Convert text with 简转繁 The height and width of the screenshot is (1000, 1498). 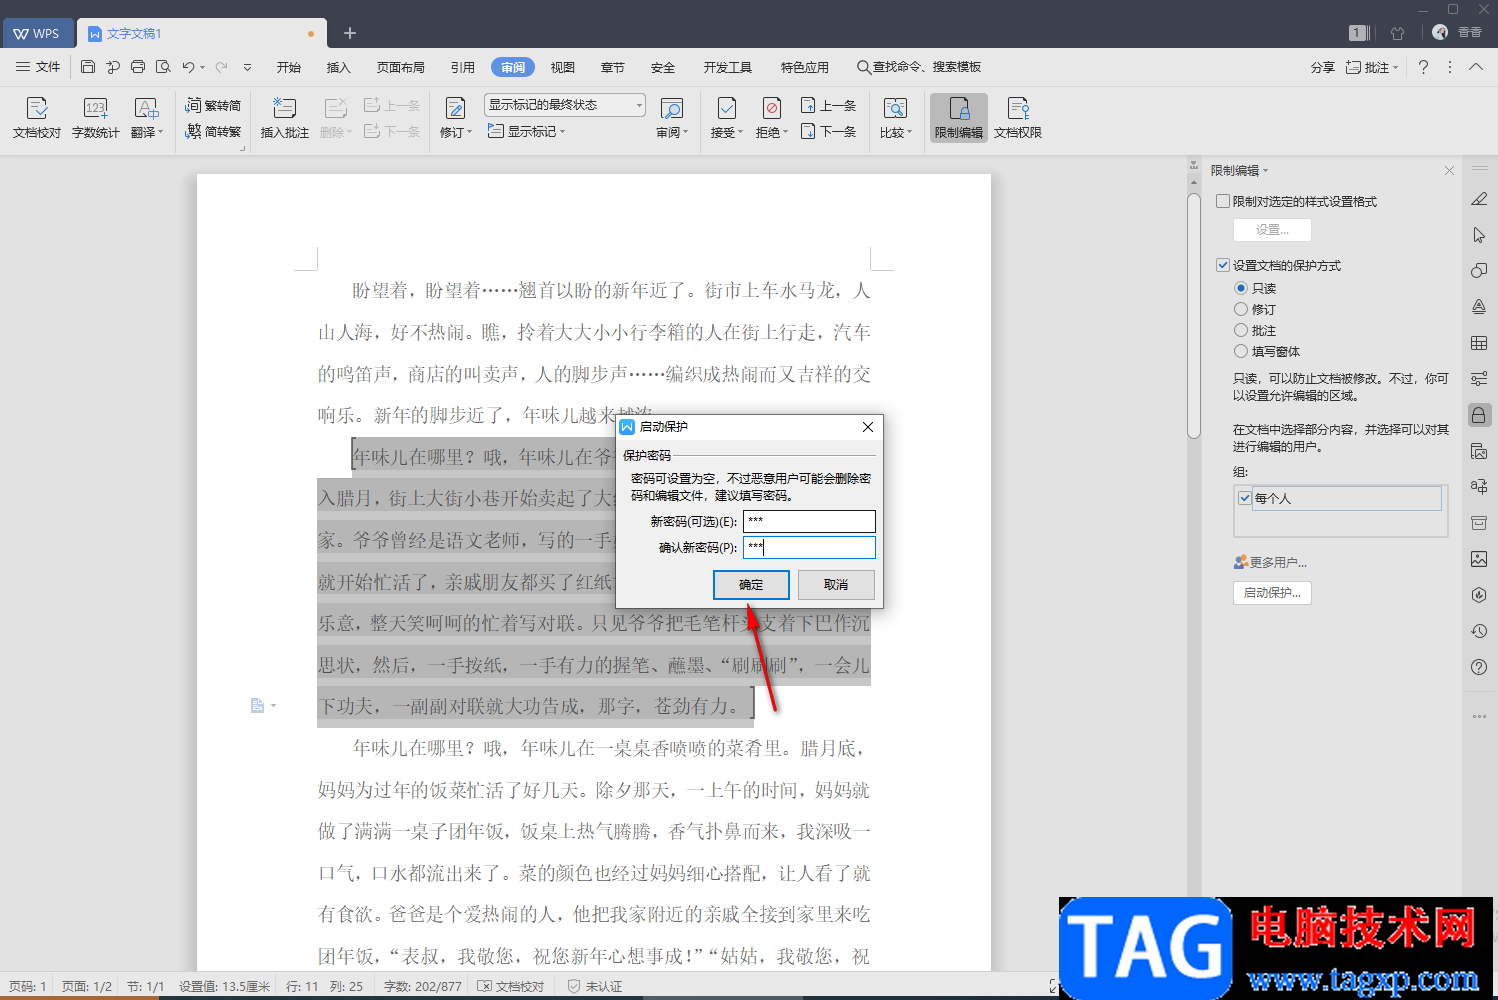[213, 131]
